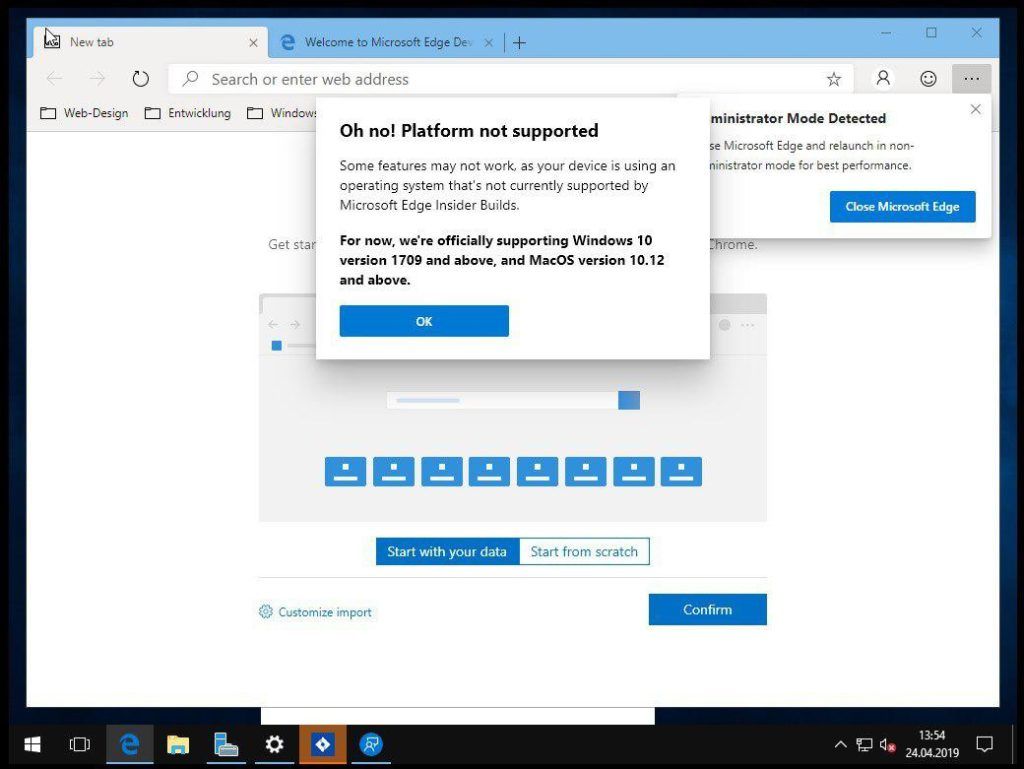
Task: Click the smiley feedback icon in Edge
Action: [x=927, y=78]
